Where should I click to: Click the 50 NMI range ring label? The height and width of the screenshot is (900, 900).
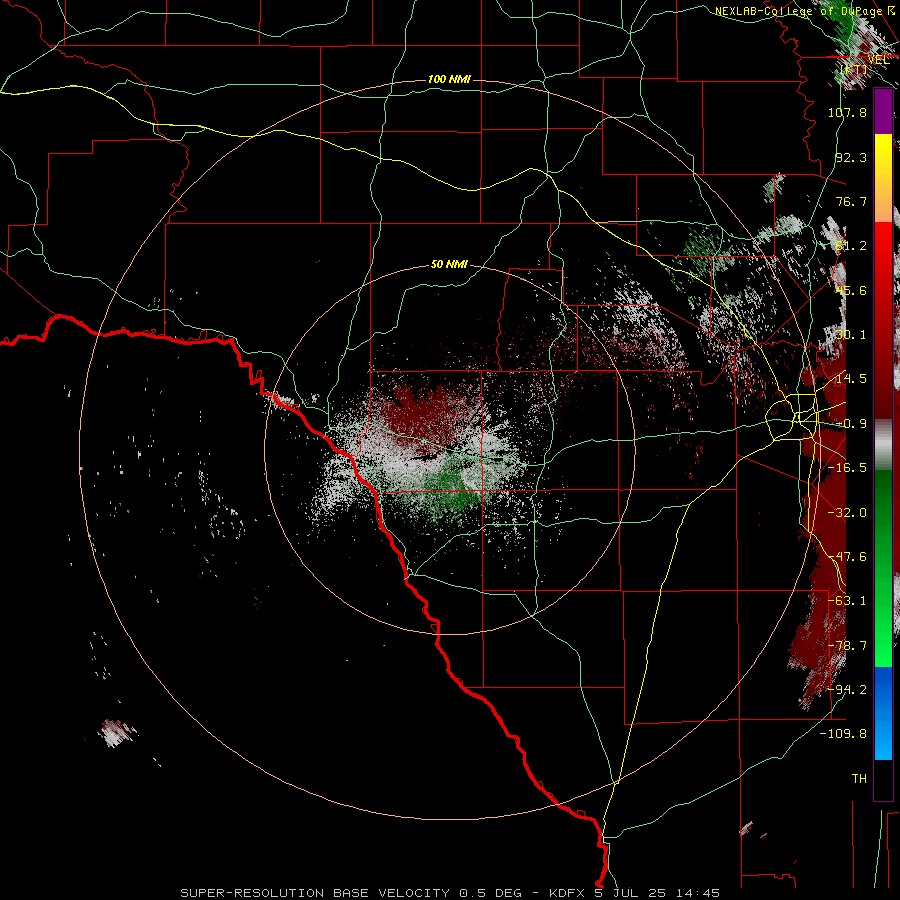pos(449,264)
